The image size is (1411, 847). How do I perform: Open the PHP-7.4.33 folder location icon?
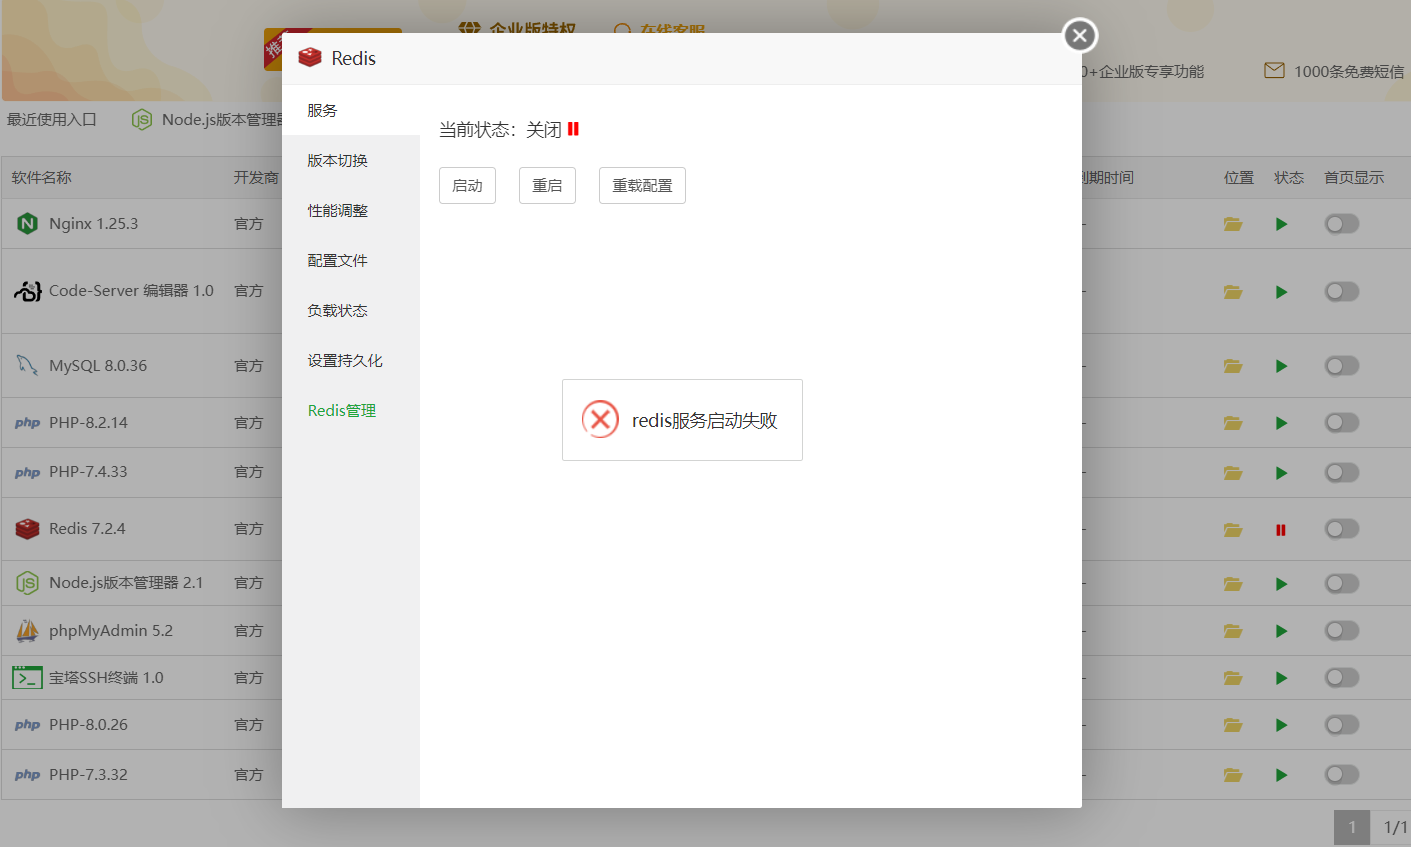[1233, 472]
